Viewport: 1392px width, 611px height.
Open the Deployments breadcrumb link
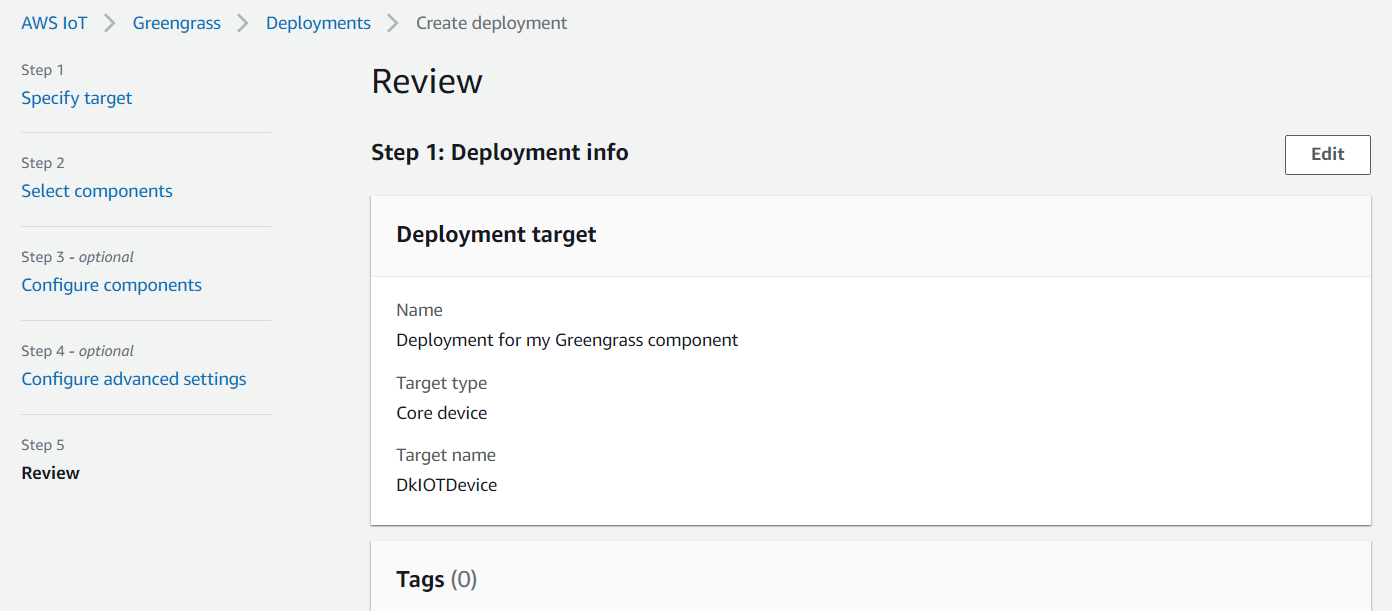(x=318, y=23)
